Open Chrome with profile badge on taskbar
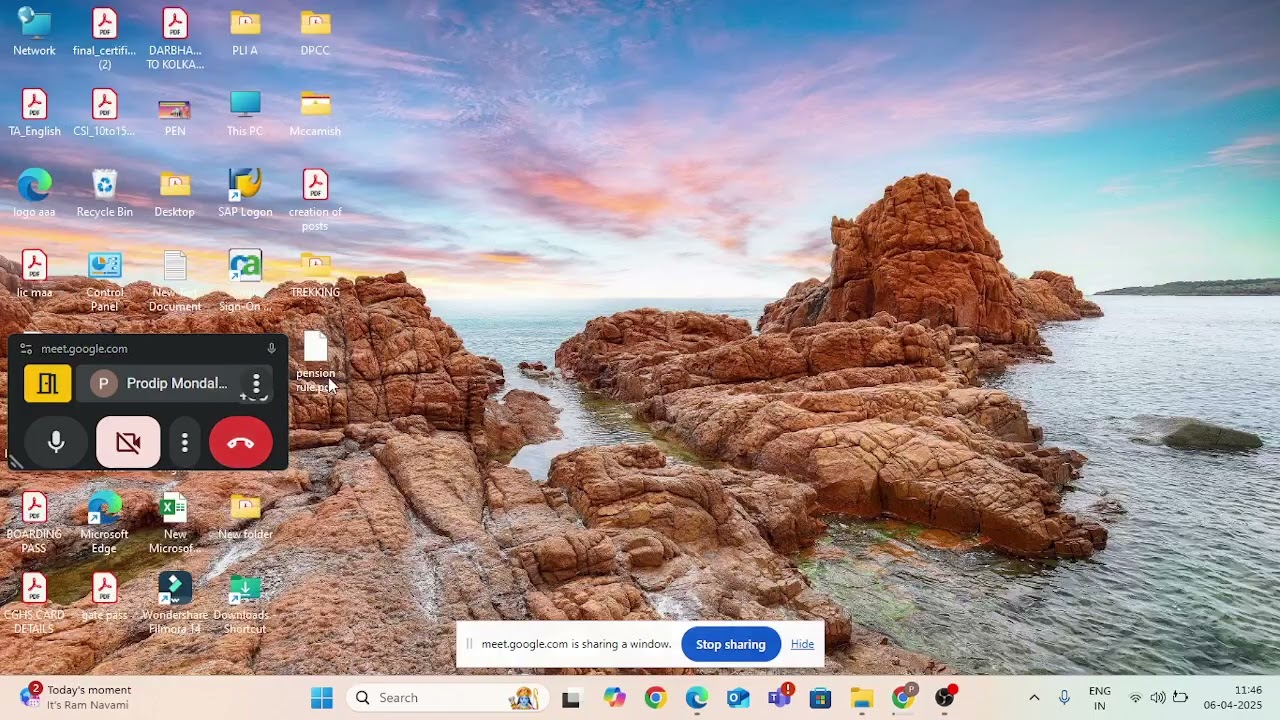Screen dimensions: 1280x720 tap(904, 698)
